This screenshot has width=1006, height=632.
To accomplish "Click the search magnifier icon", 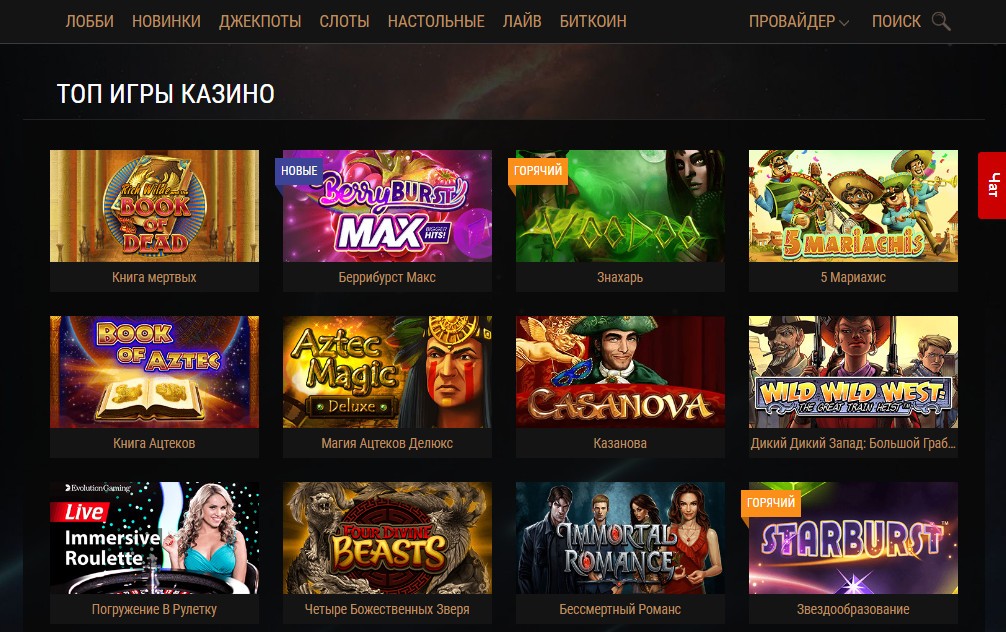I will [941, 21].
